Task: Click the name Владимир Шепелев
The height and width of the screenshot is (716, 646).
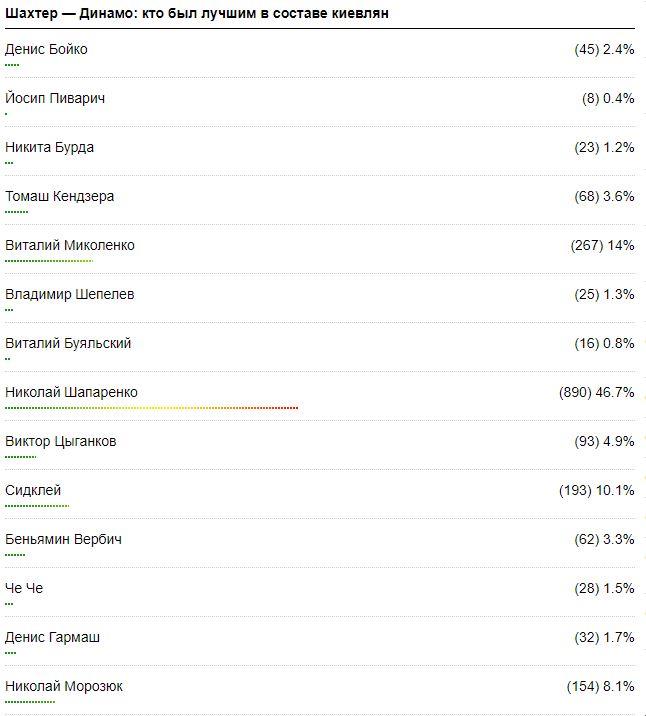Action: 70,294
